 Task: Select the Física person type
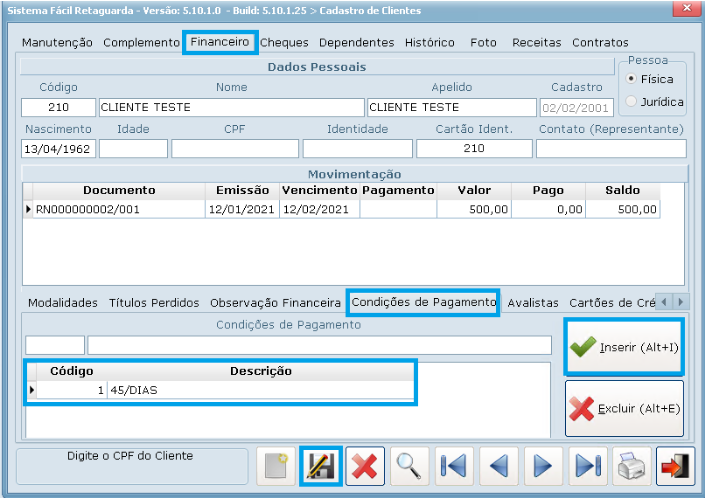631,79
